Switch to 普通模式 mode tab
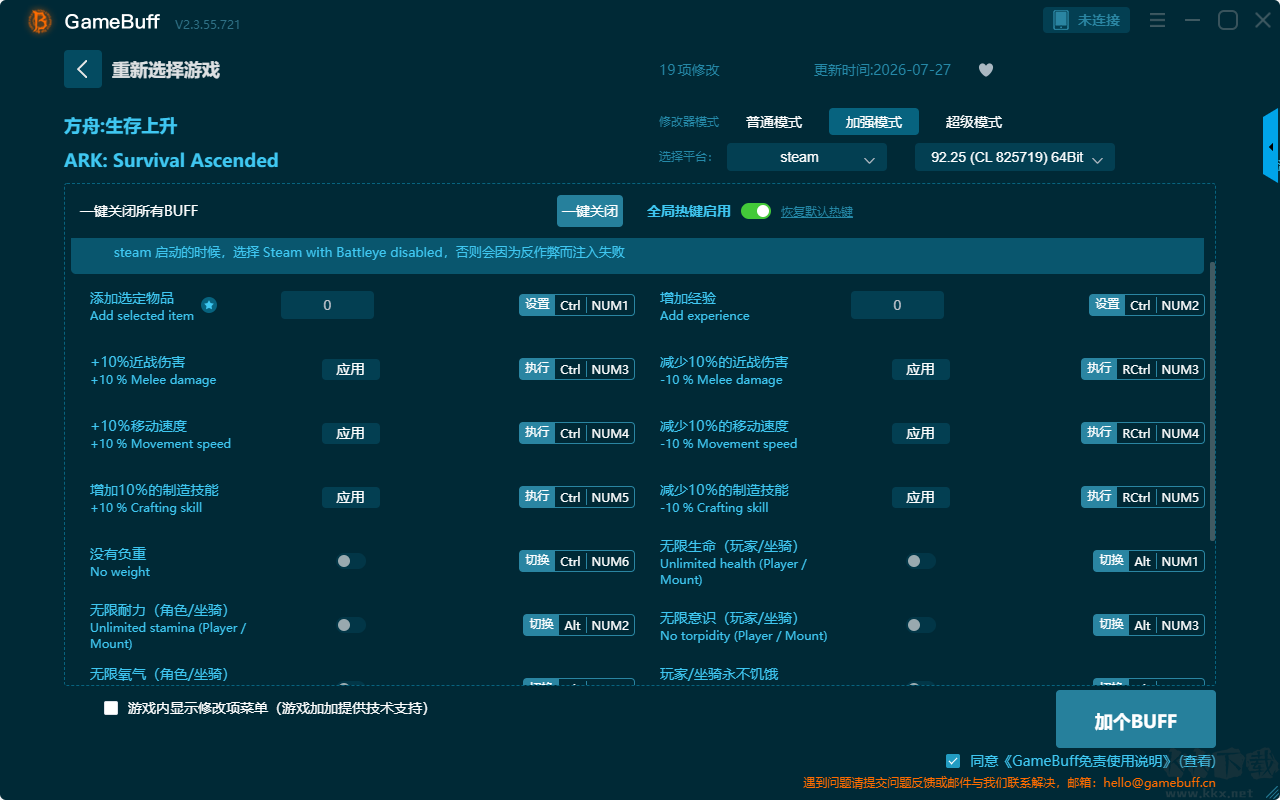The height and width of the screenshot is (800, 1280). pos(774,122)
